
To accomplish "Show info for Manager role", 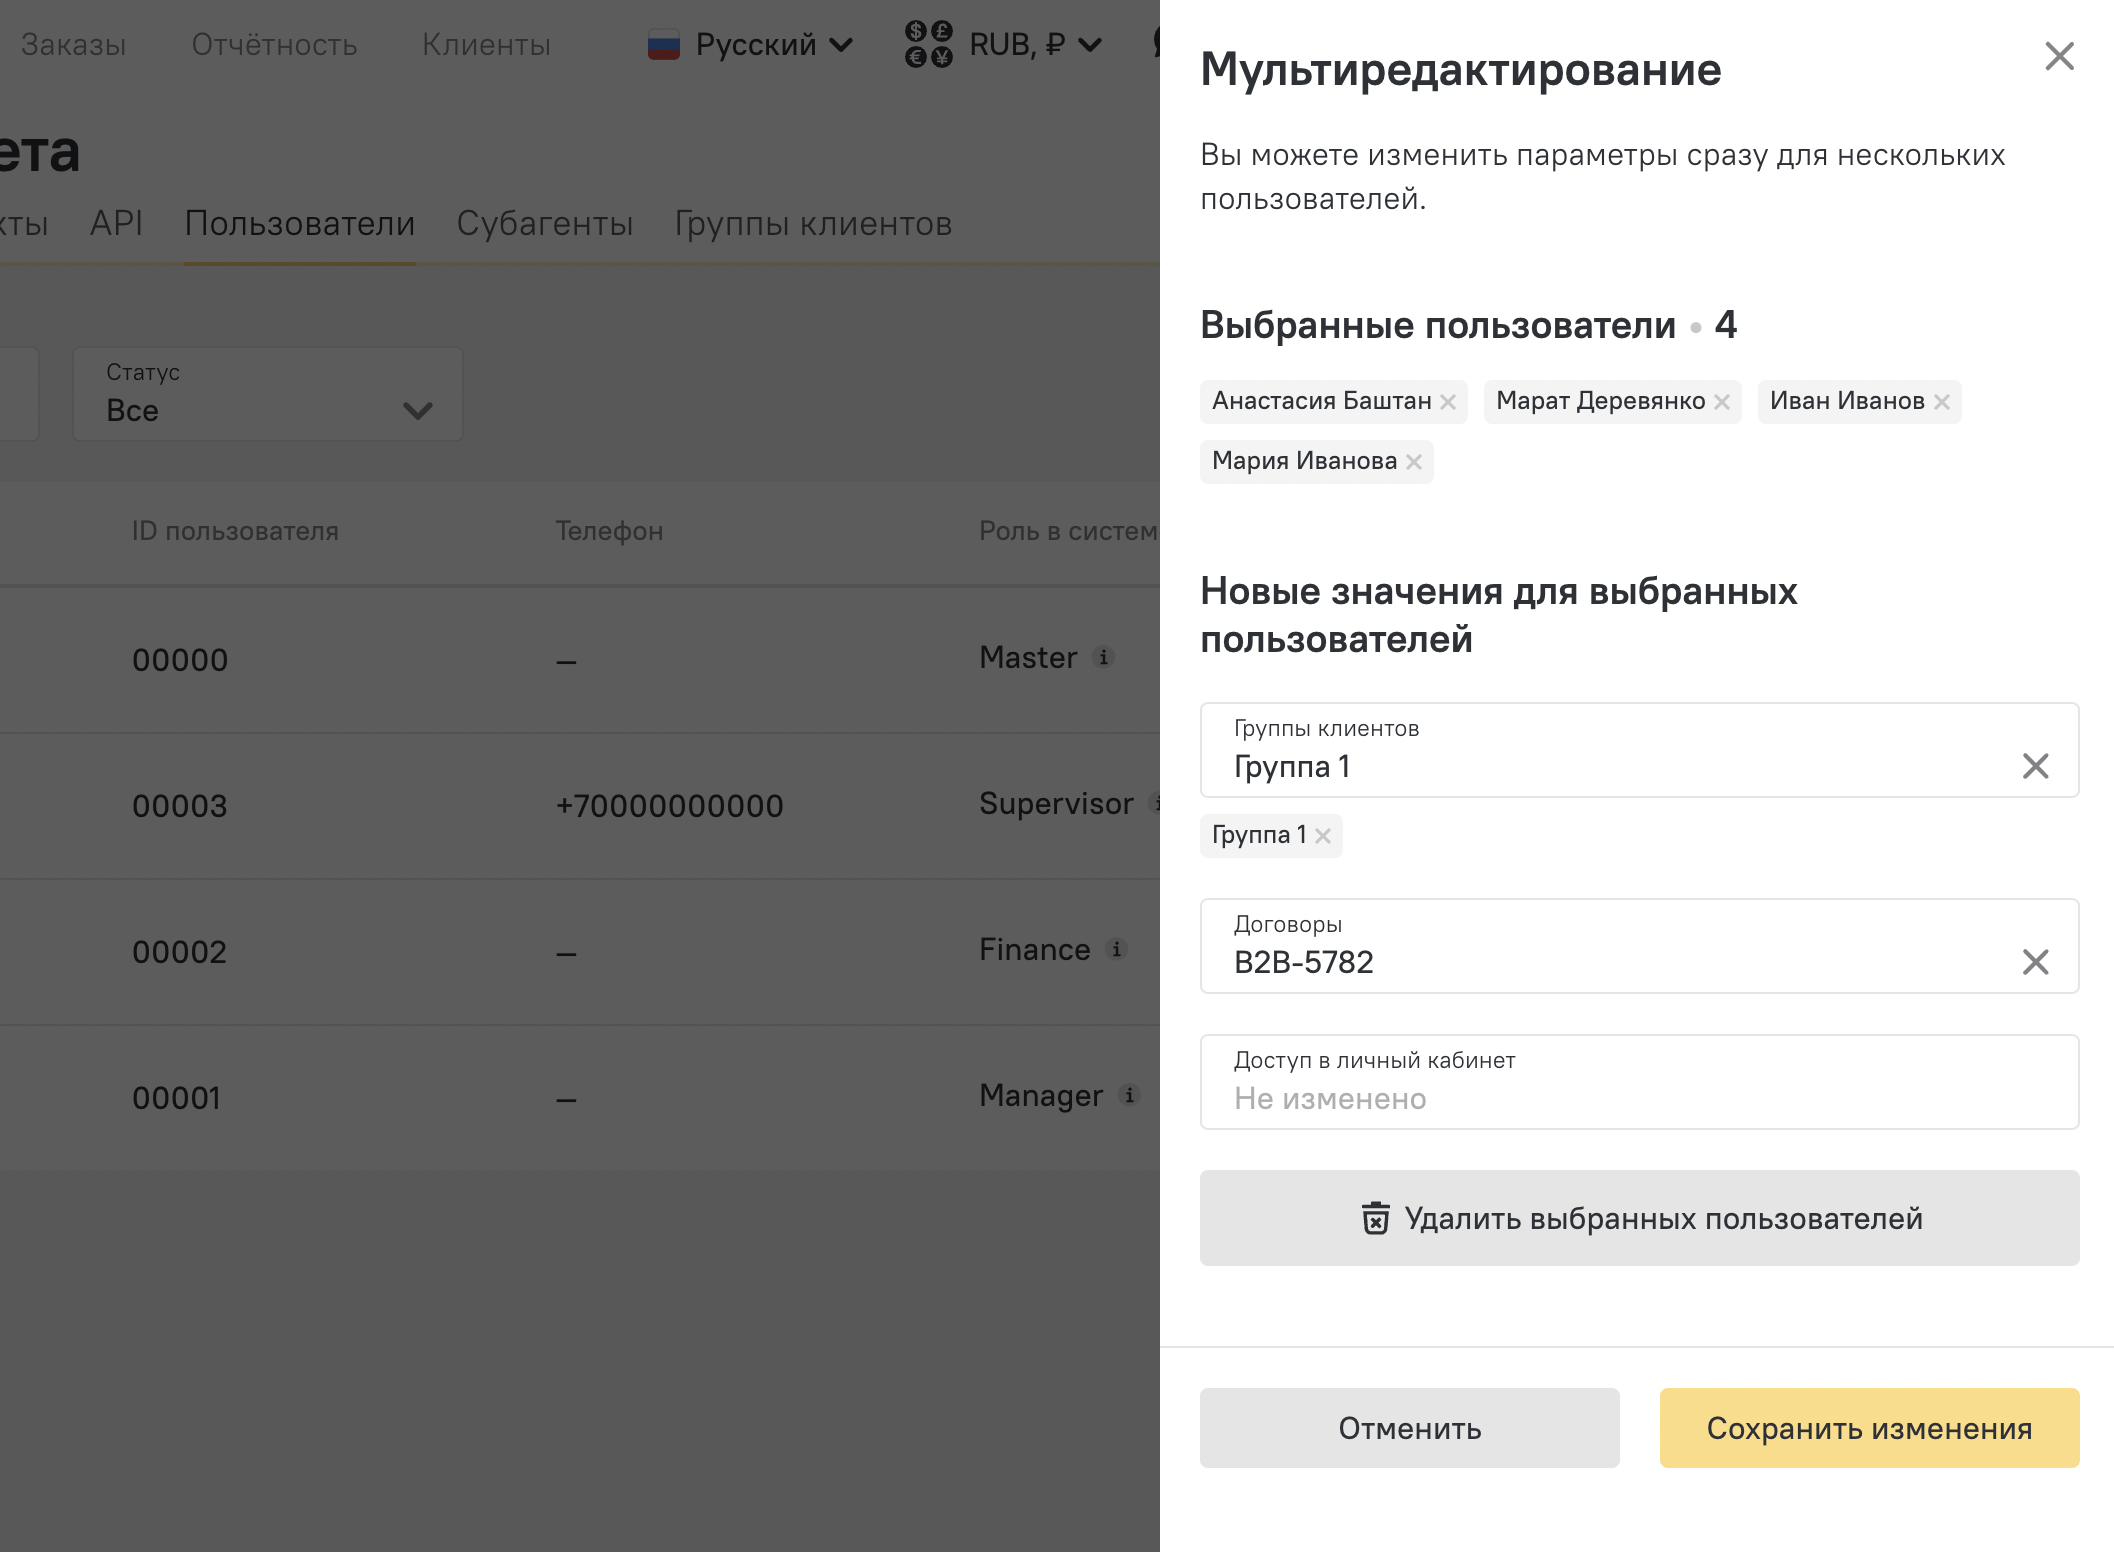I will pyautogui.click(x=1129, y=1095).
